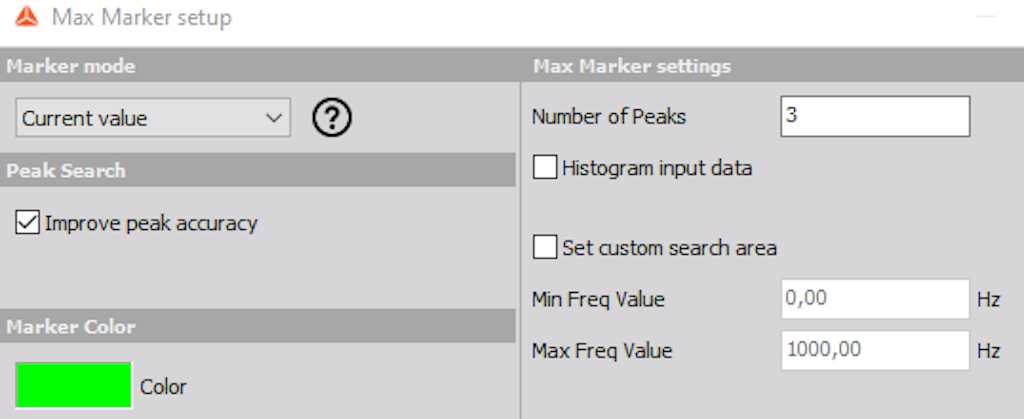This screenshot has width=1024, height=419.
Task: Select the Max Freq Value field
Action: click(x=875, y=350)
